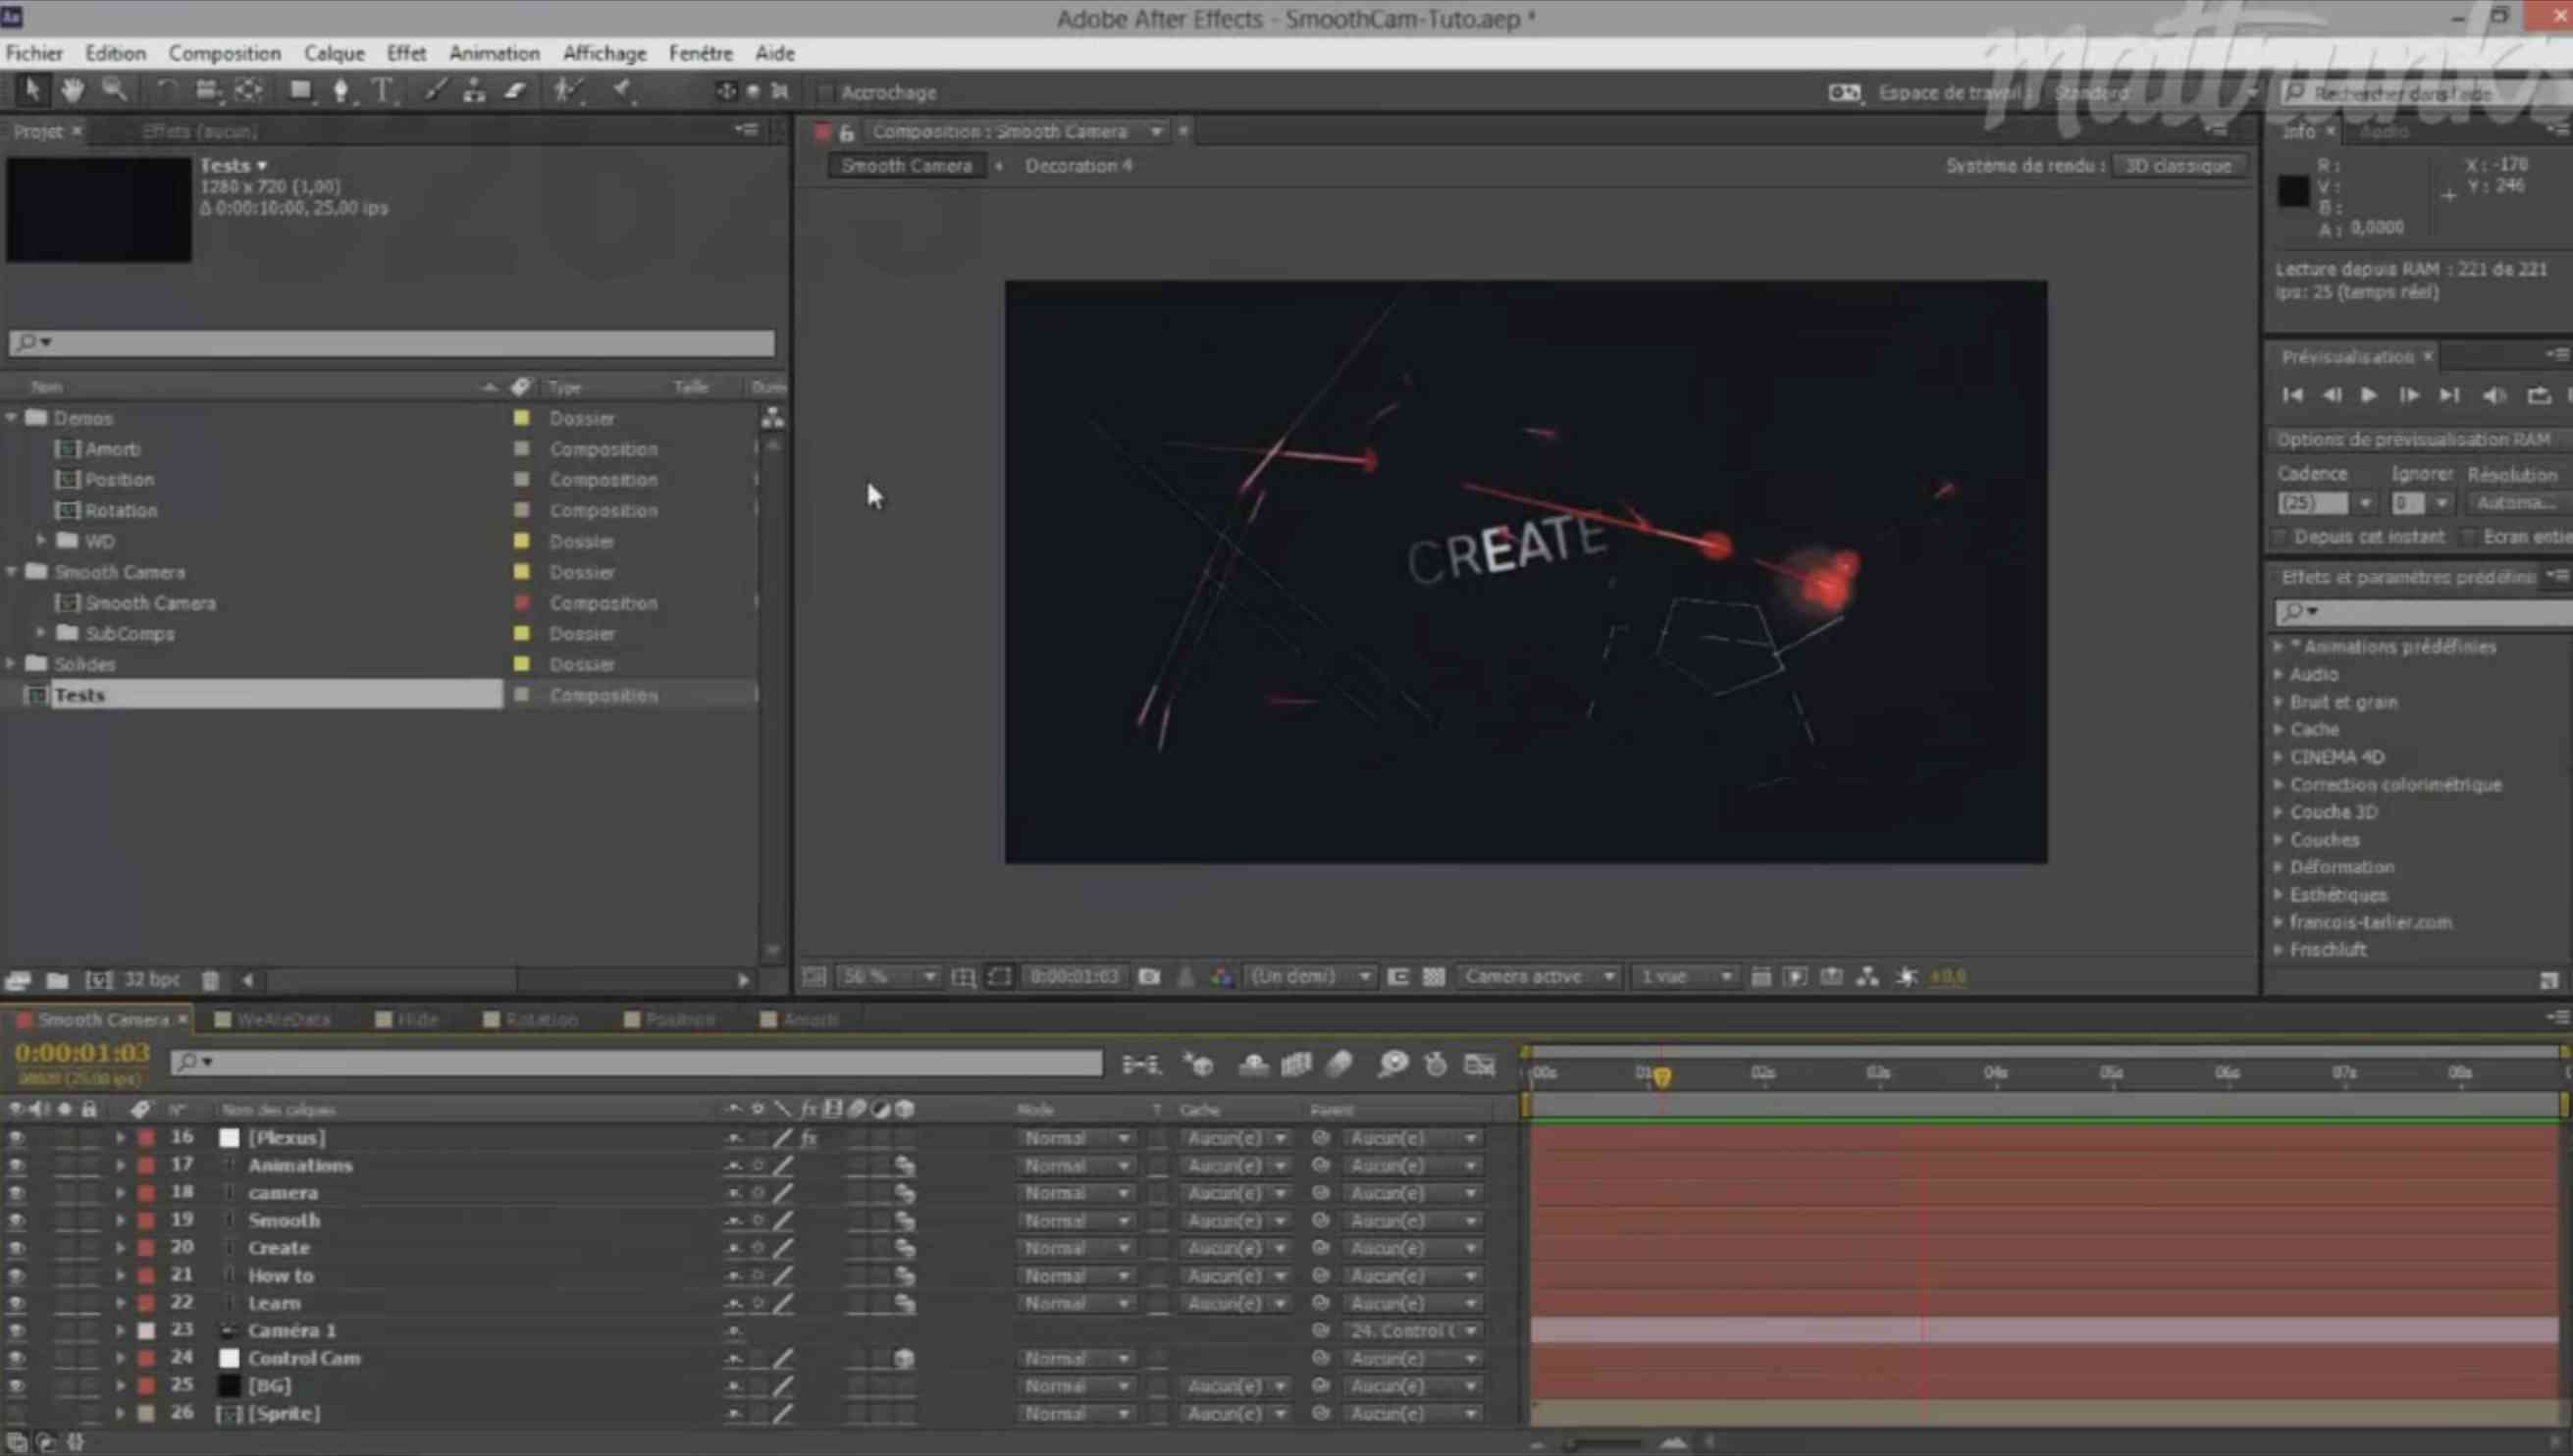The width and height of the screenshot is (2573, 1456).
Task: Select the Pen tool
Action: pyautogui.click(x=340, y=91)
